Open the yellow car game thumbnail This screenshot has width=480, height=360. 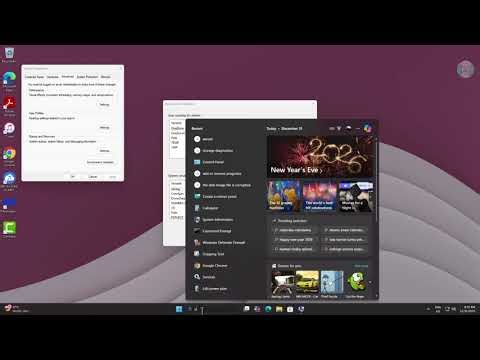coord(307,283)
